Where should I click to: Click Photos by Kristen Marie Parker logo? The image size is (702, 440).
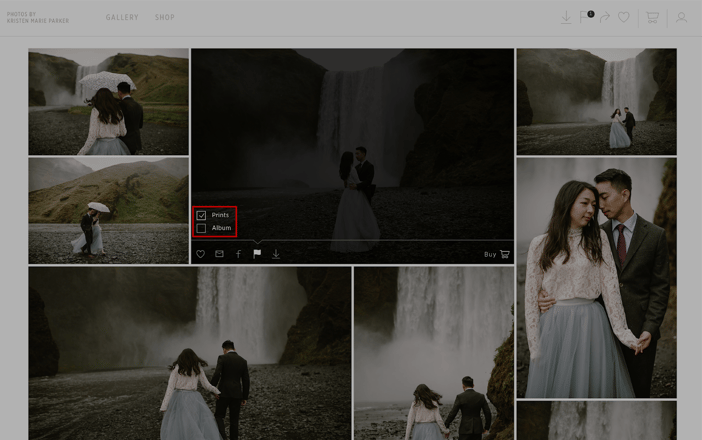click(38, 17)
